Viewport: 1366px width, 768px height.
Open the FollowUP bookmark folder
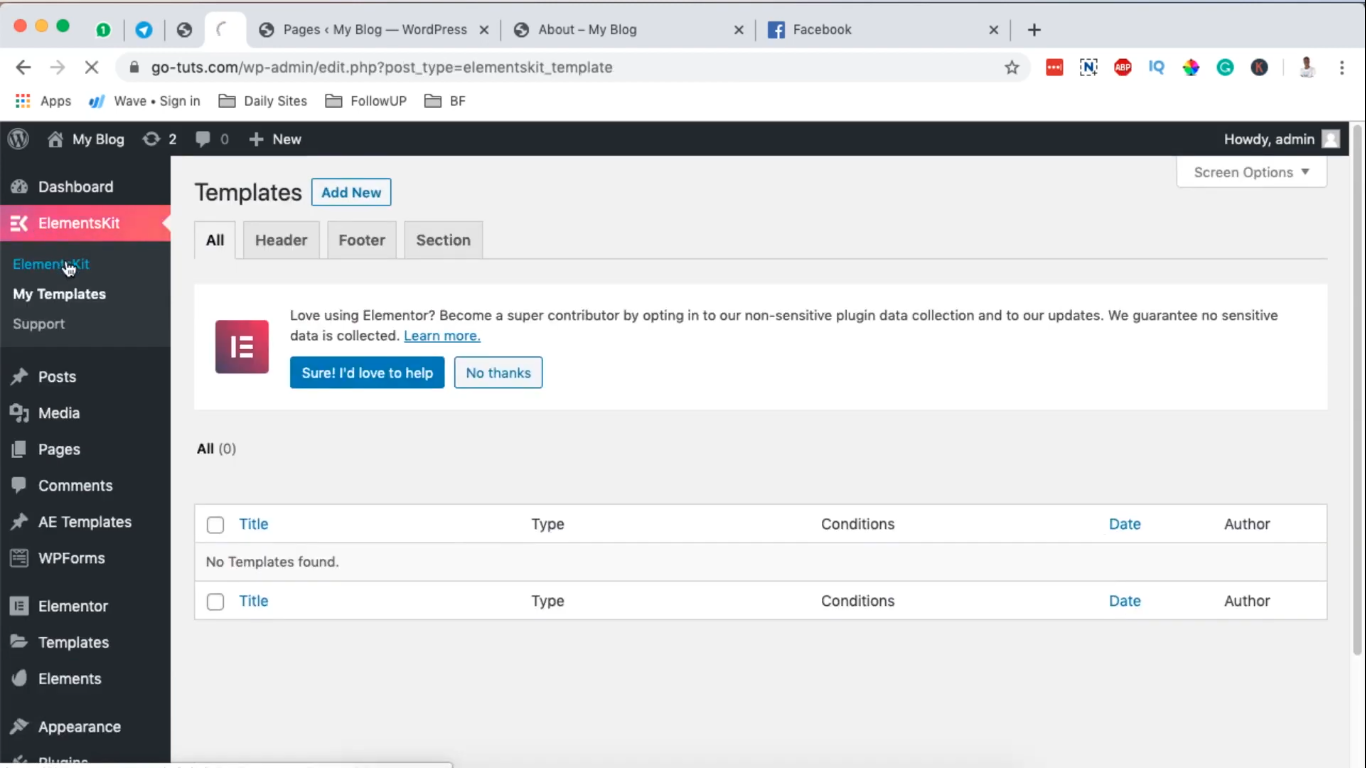pos(365,101)
